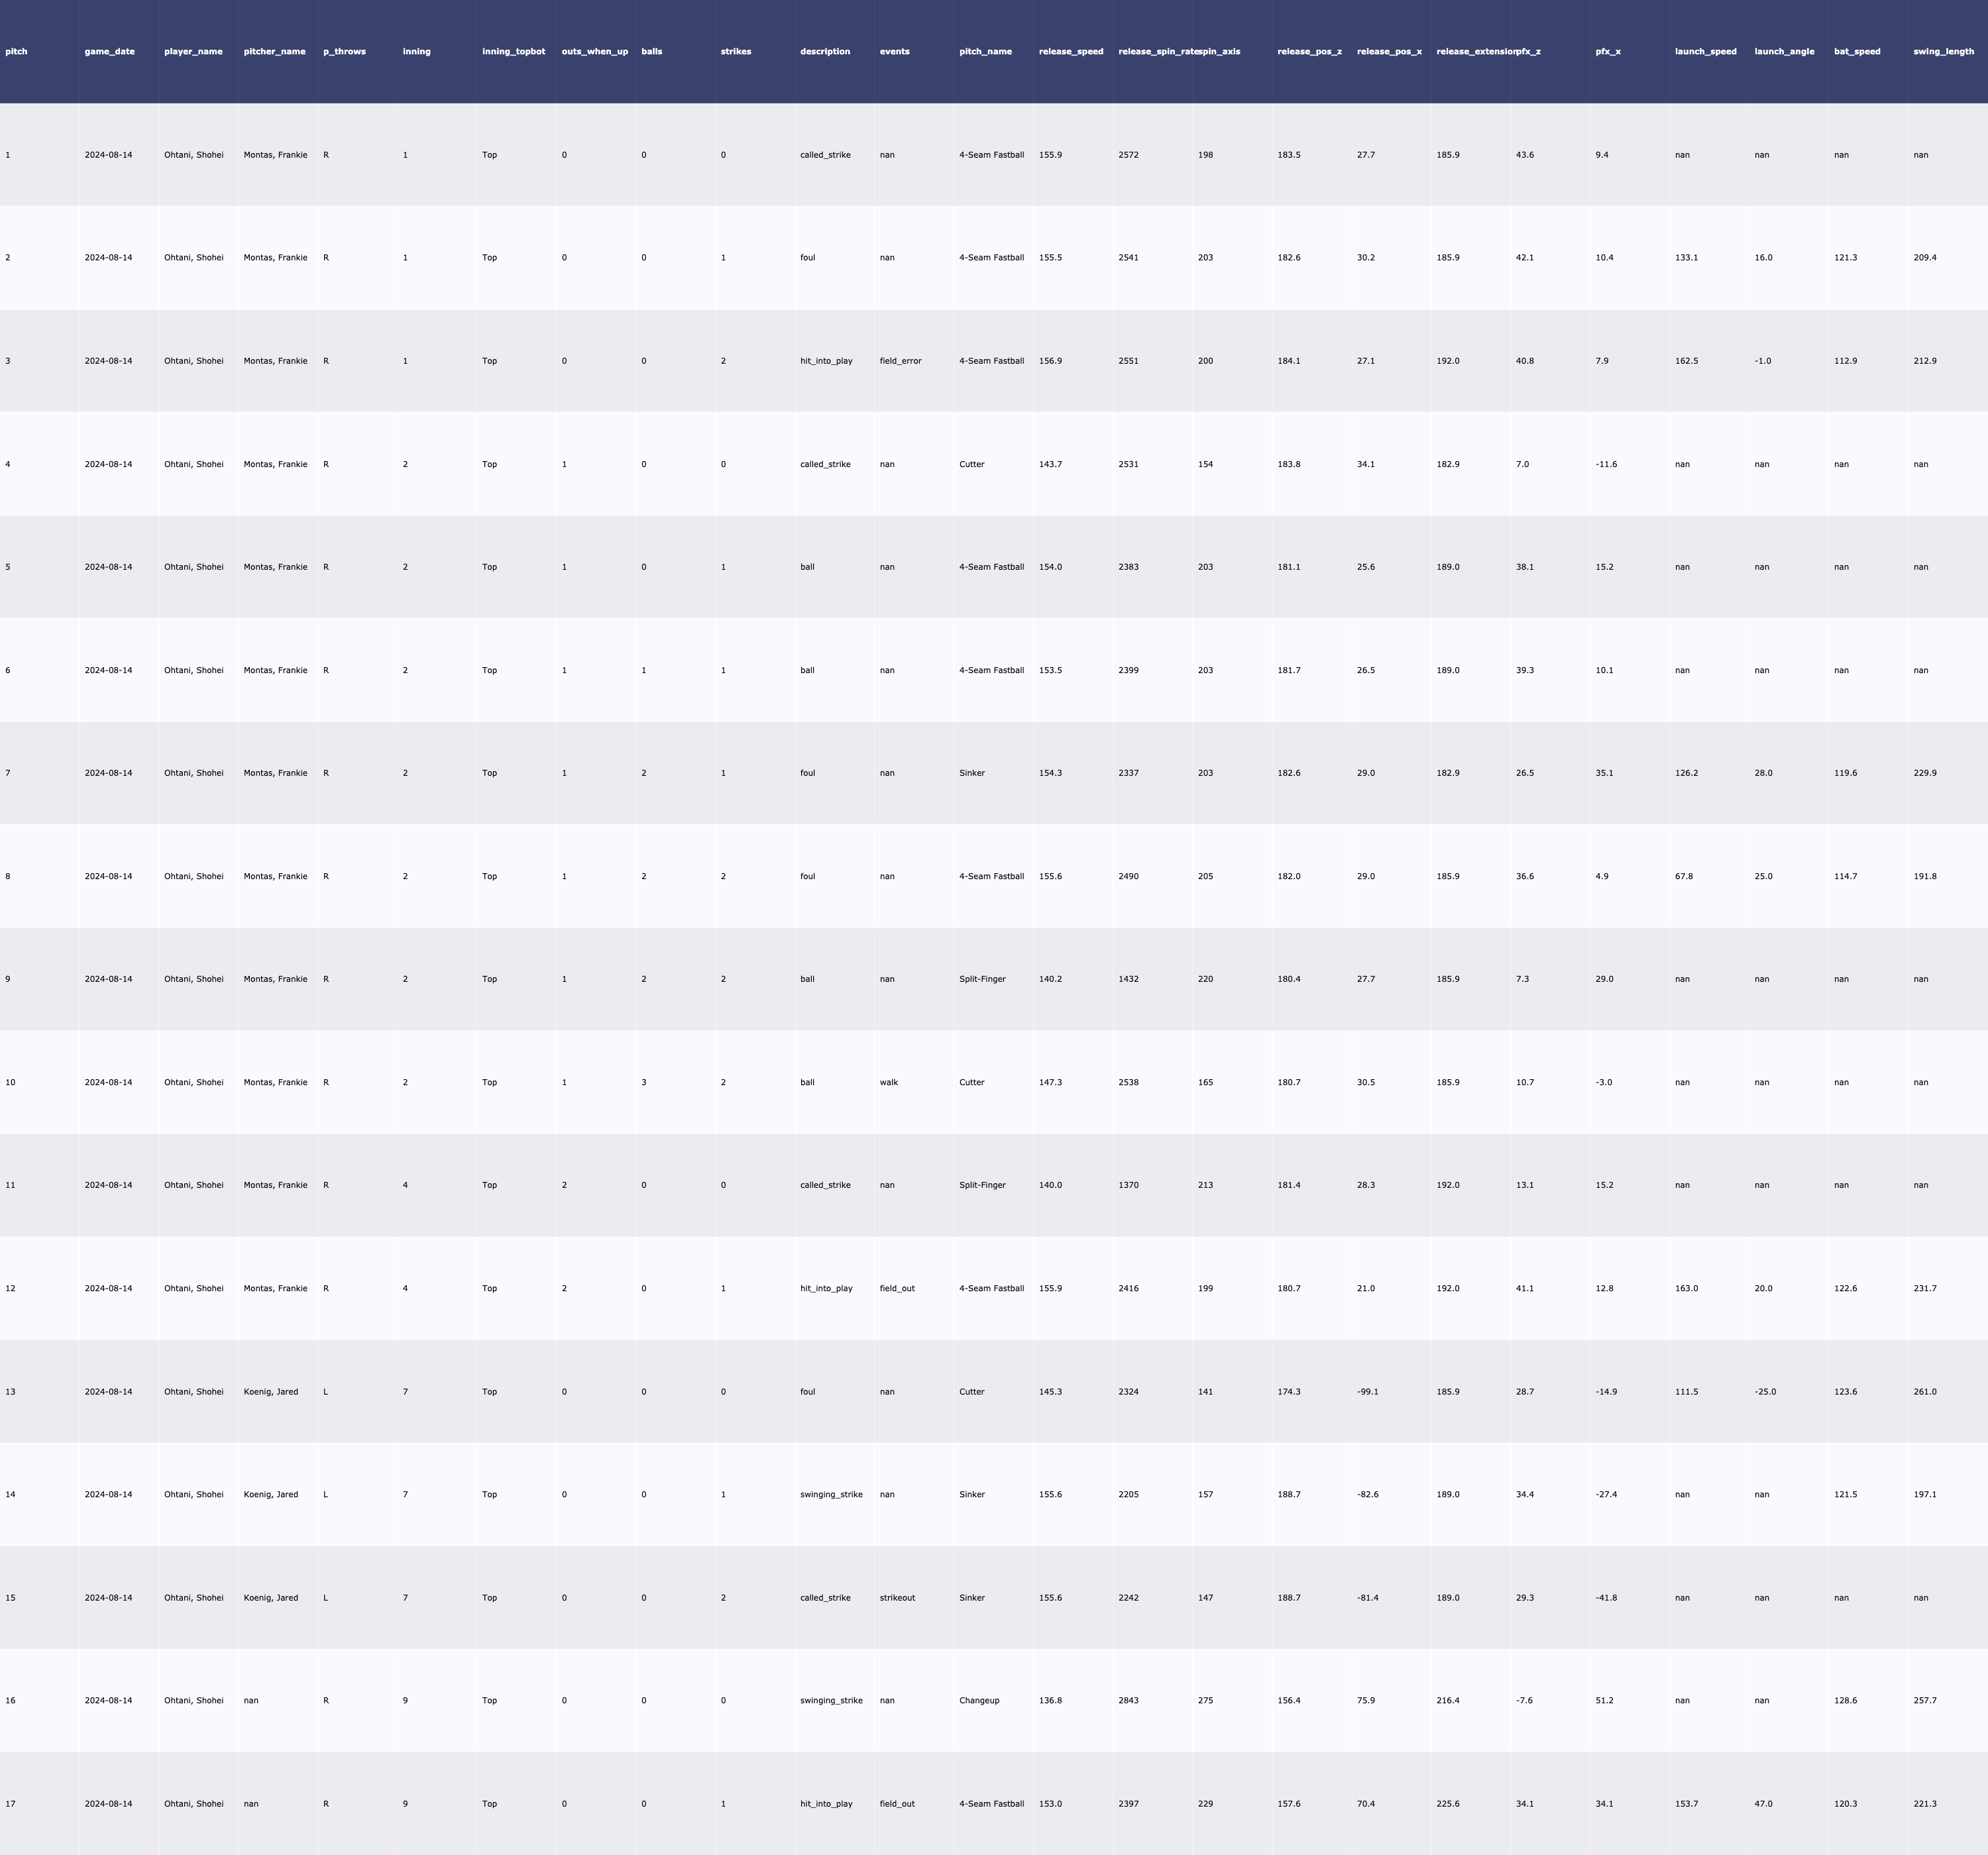Select launch speed 163.0 cell
Screen dimensions: 1988x1855
[x=1686, y=1288]
